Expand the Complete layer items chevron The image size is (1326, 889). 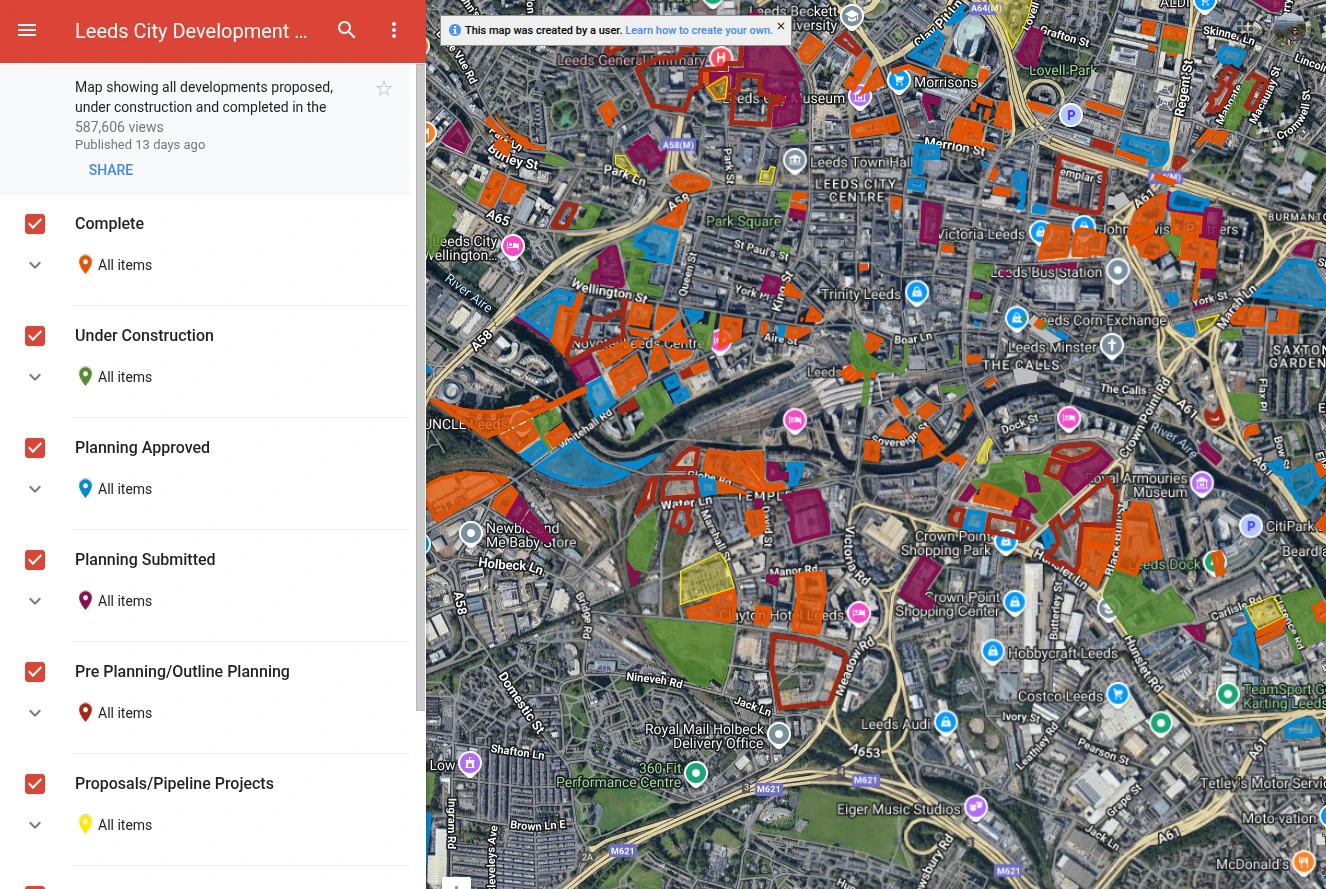(35, 265)
